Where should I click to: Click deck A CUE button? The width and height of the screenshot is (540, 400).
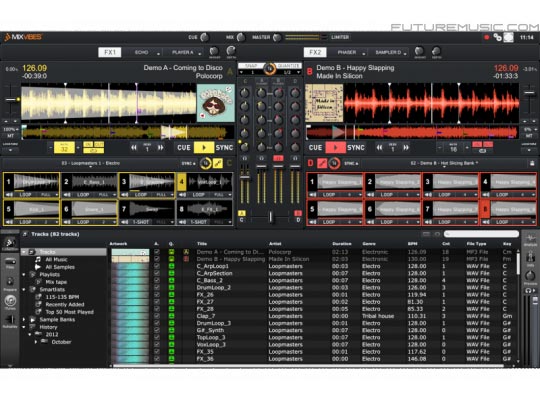[184, 148]
